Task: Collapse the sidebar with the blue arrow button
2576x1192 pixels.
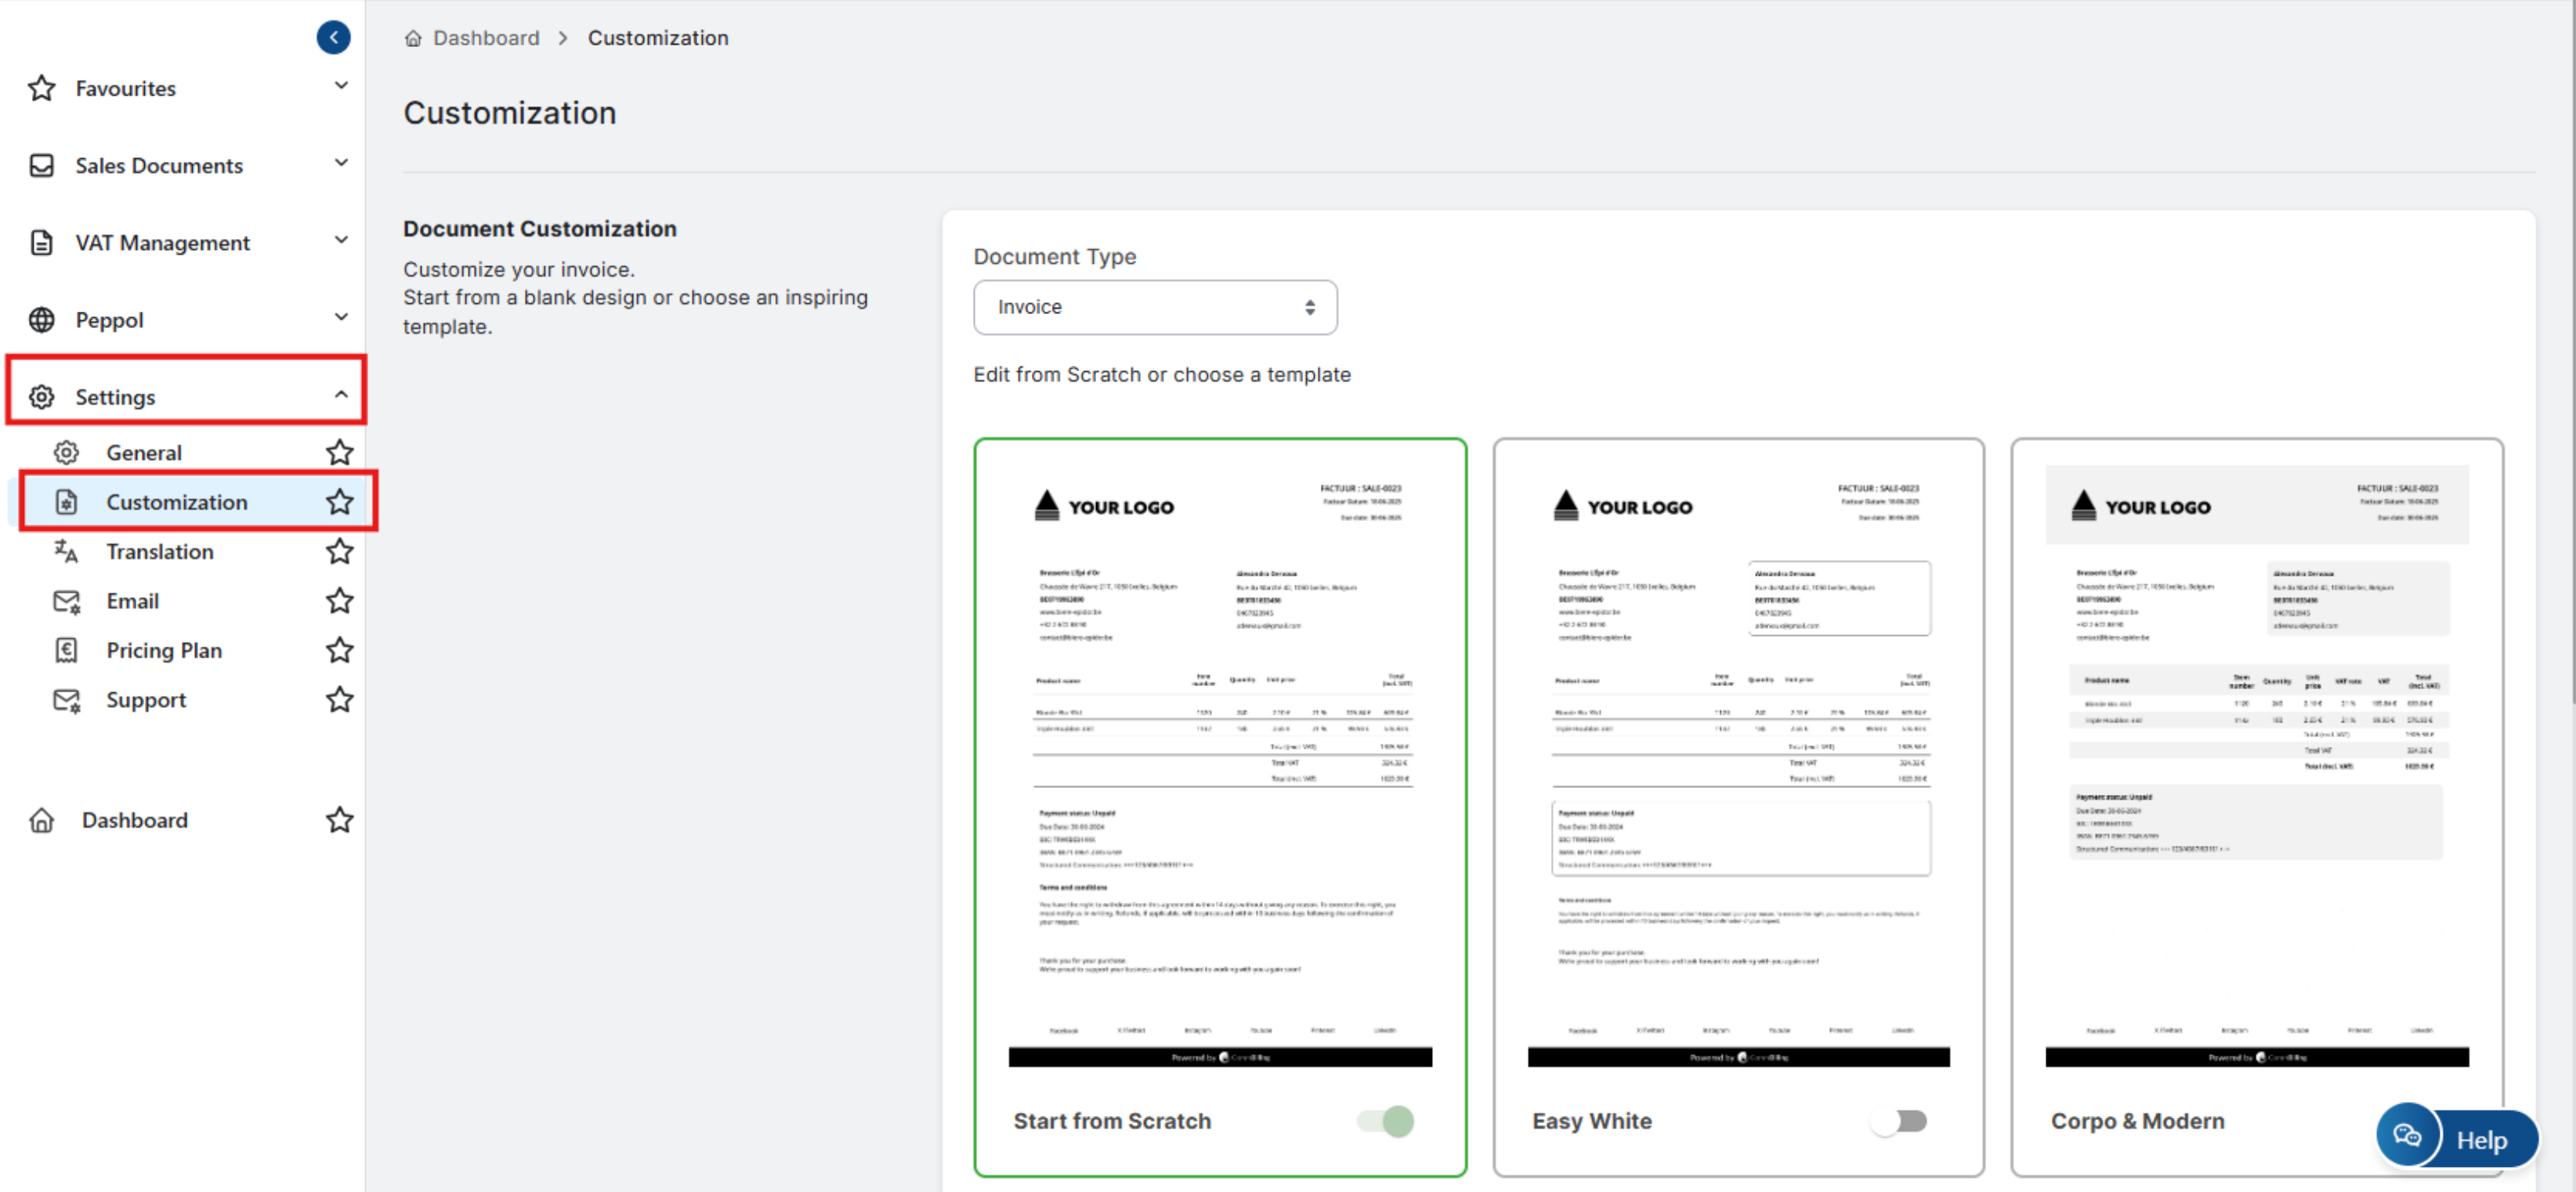Action: [x=333, y=37]
